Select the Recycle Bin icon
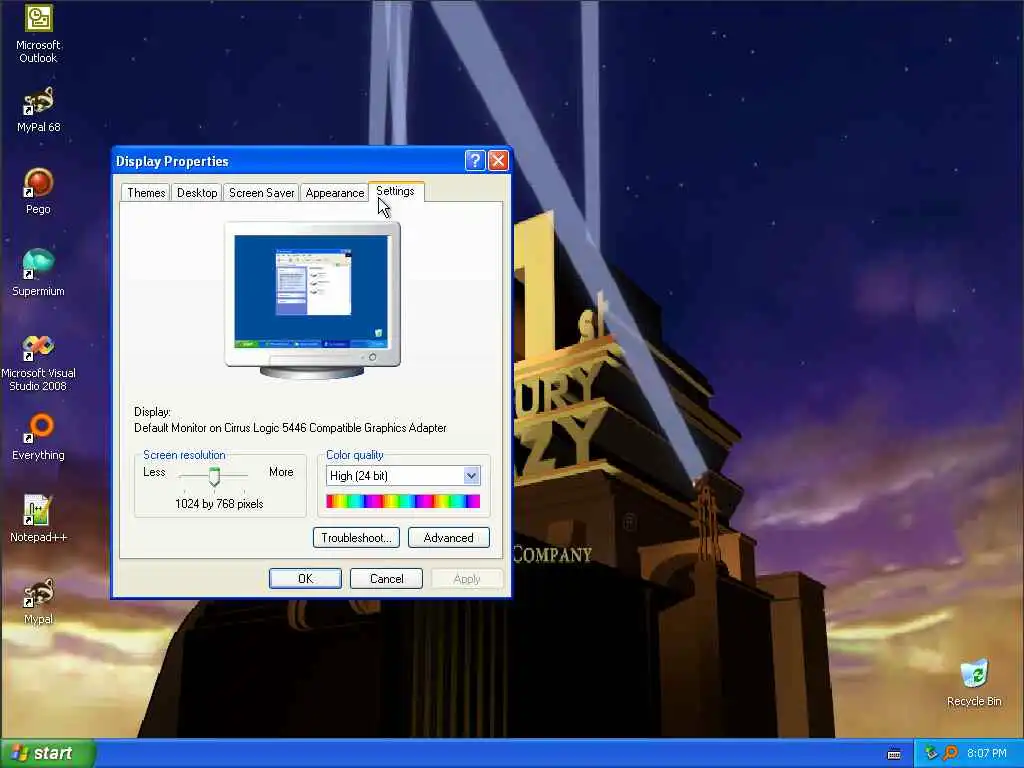Viewport: 1024px width, 768px height. (x=974, y=683)
